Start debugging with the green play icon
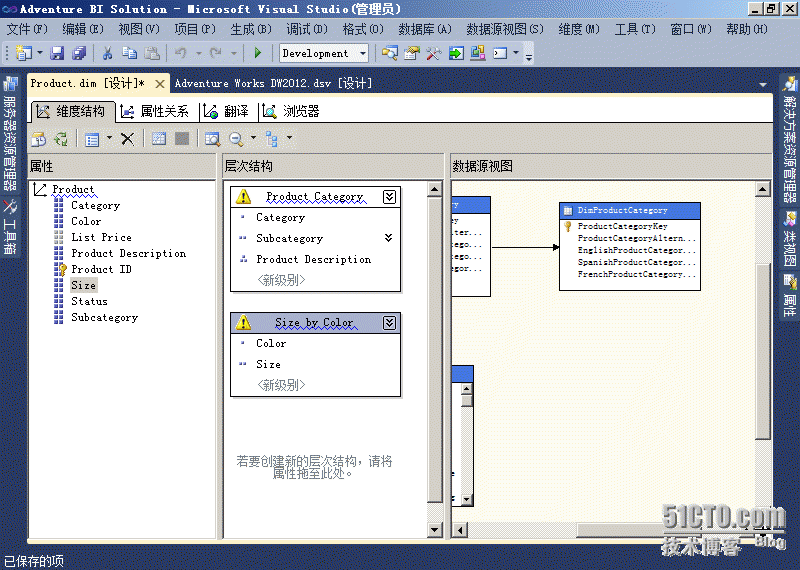This screenshot has height=570, width=800. (x=258, y=53)
